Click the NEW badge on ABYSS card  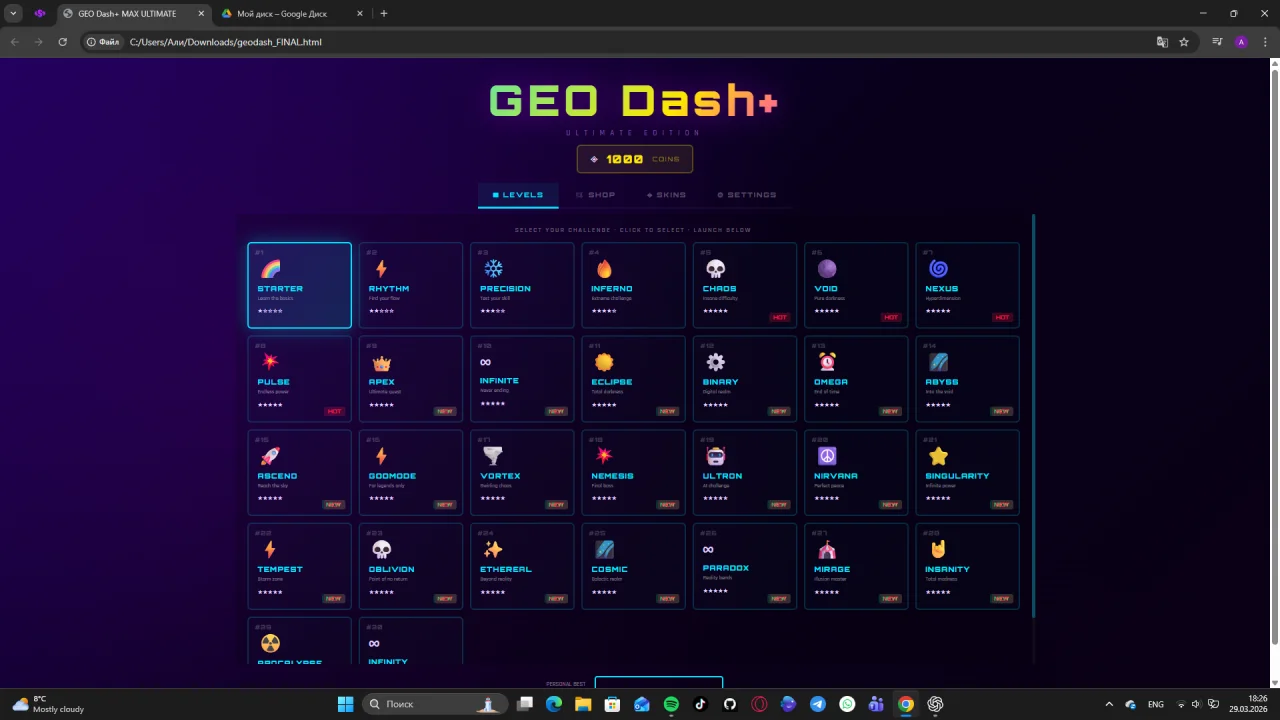pyautogui.click(x=1001, y=411)
